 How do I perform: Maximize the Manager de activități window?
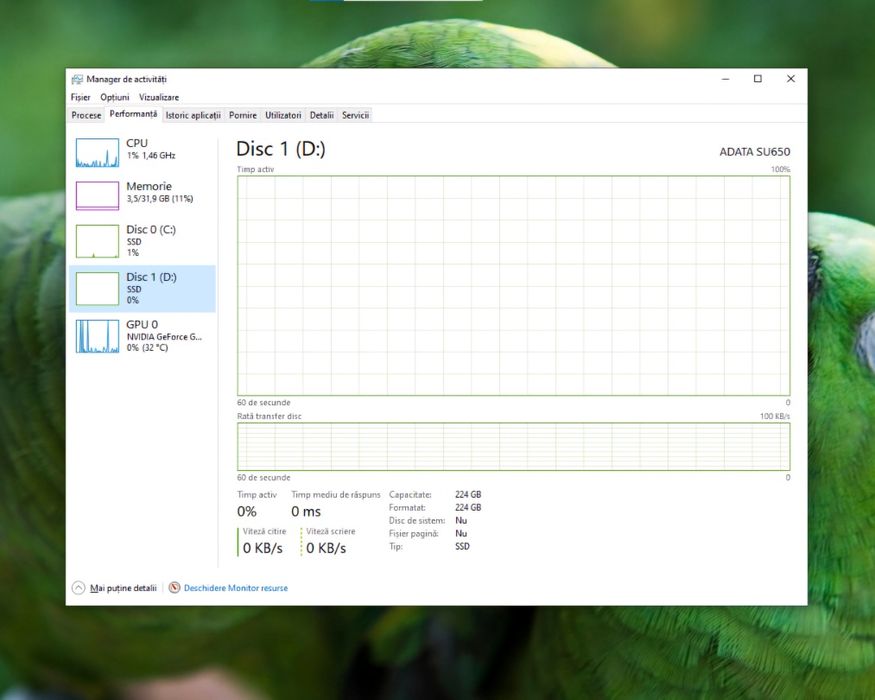(758, 79)
